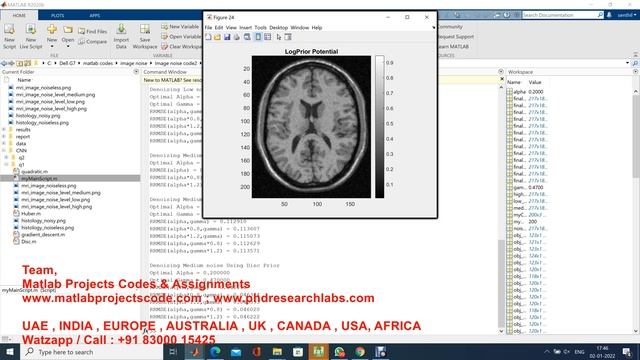Expand the report folder
Image resolution: width=640 pixels, height=360 pixels.
click(x=4, y=137)
